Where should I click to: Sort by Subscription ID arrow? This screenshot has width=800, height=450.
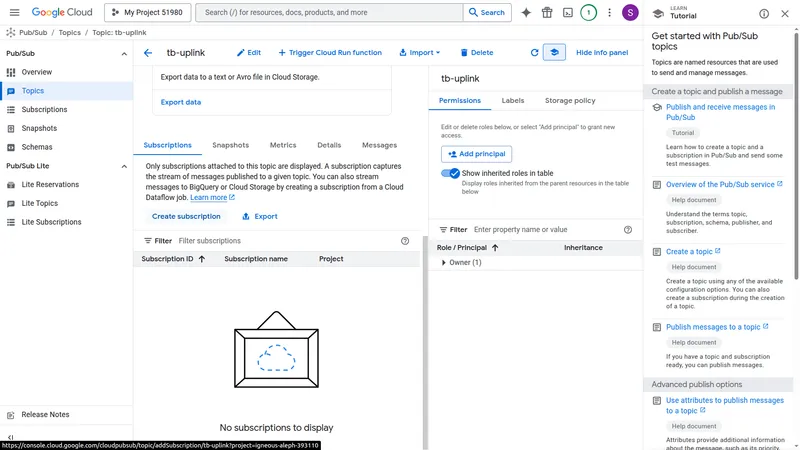coord(202,259)
